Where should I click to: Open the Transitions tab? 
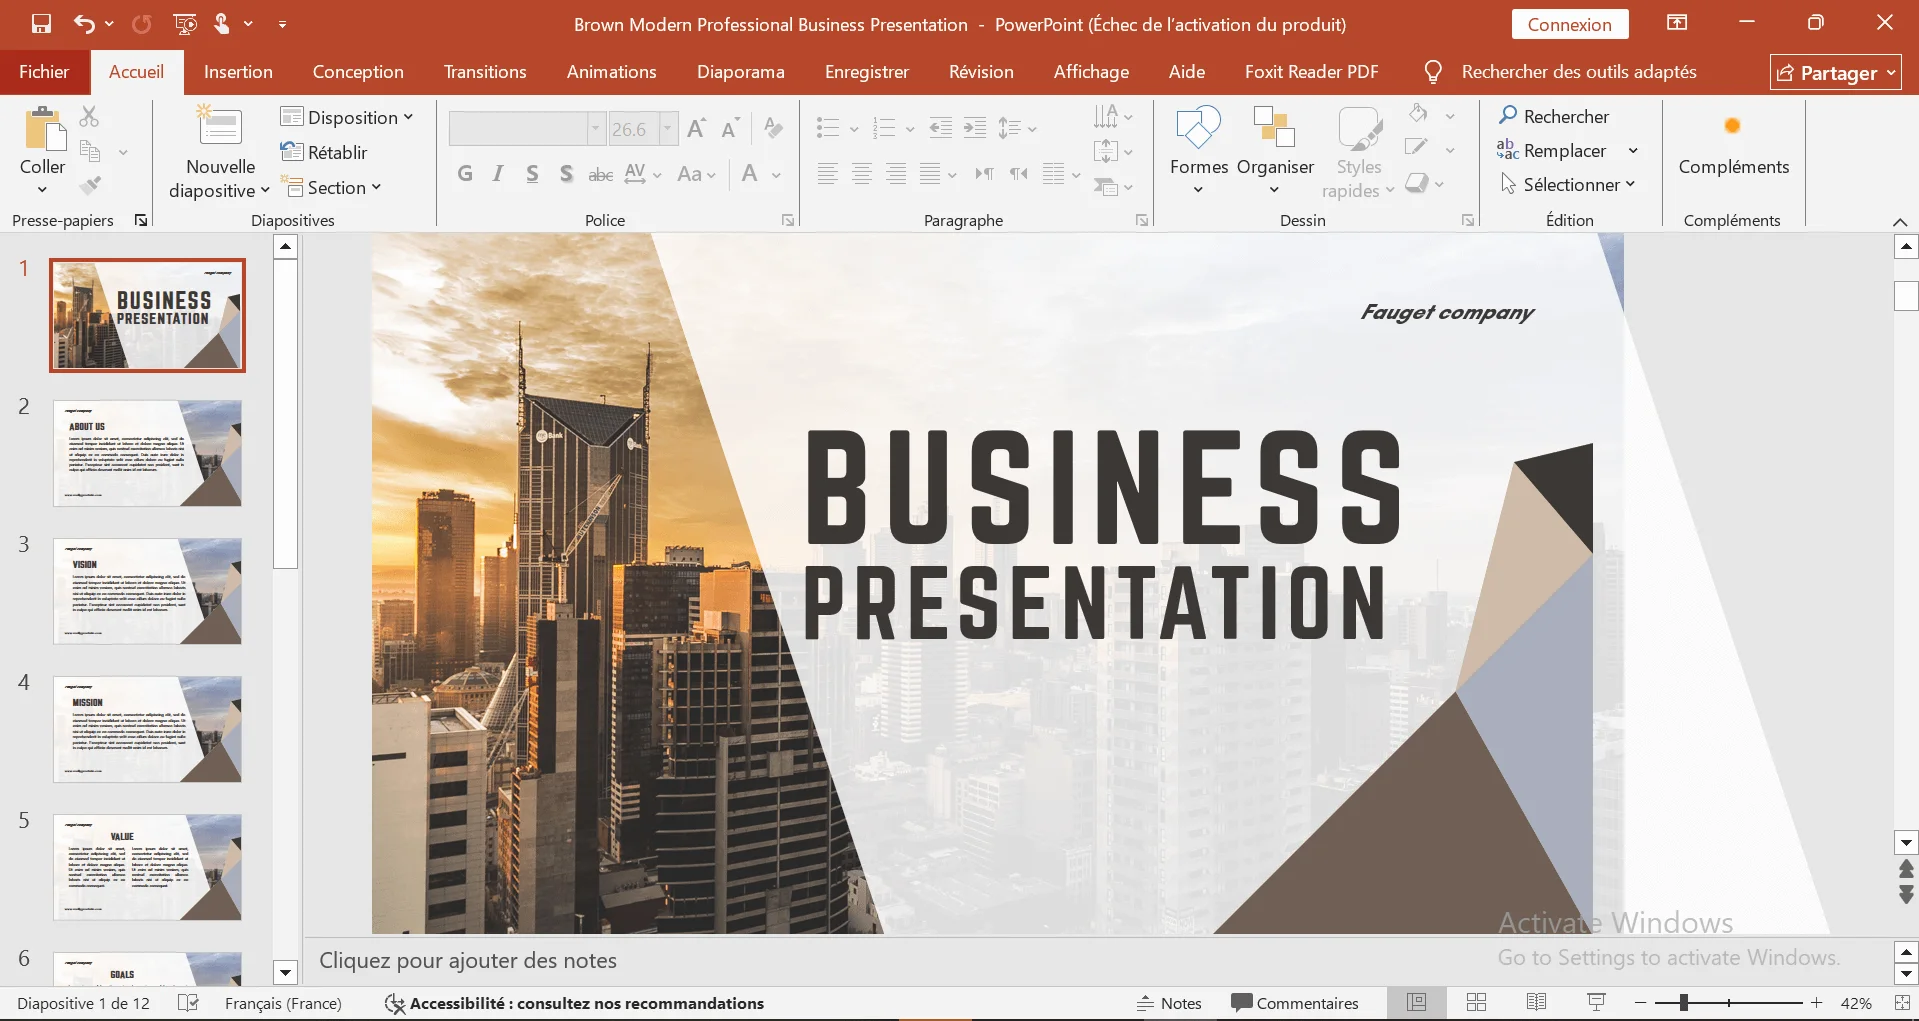coord(484,72)
